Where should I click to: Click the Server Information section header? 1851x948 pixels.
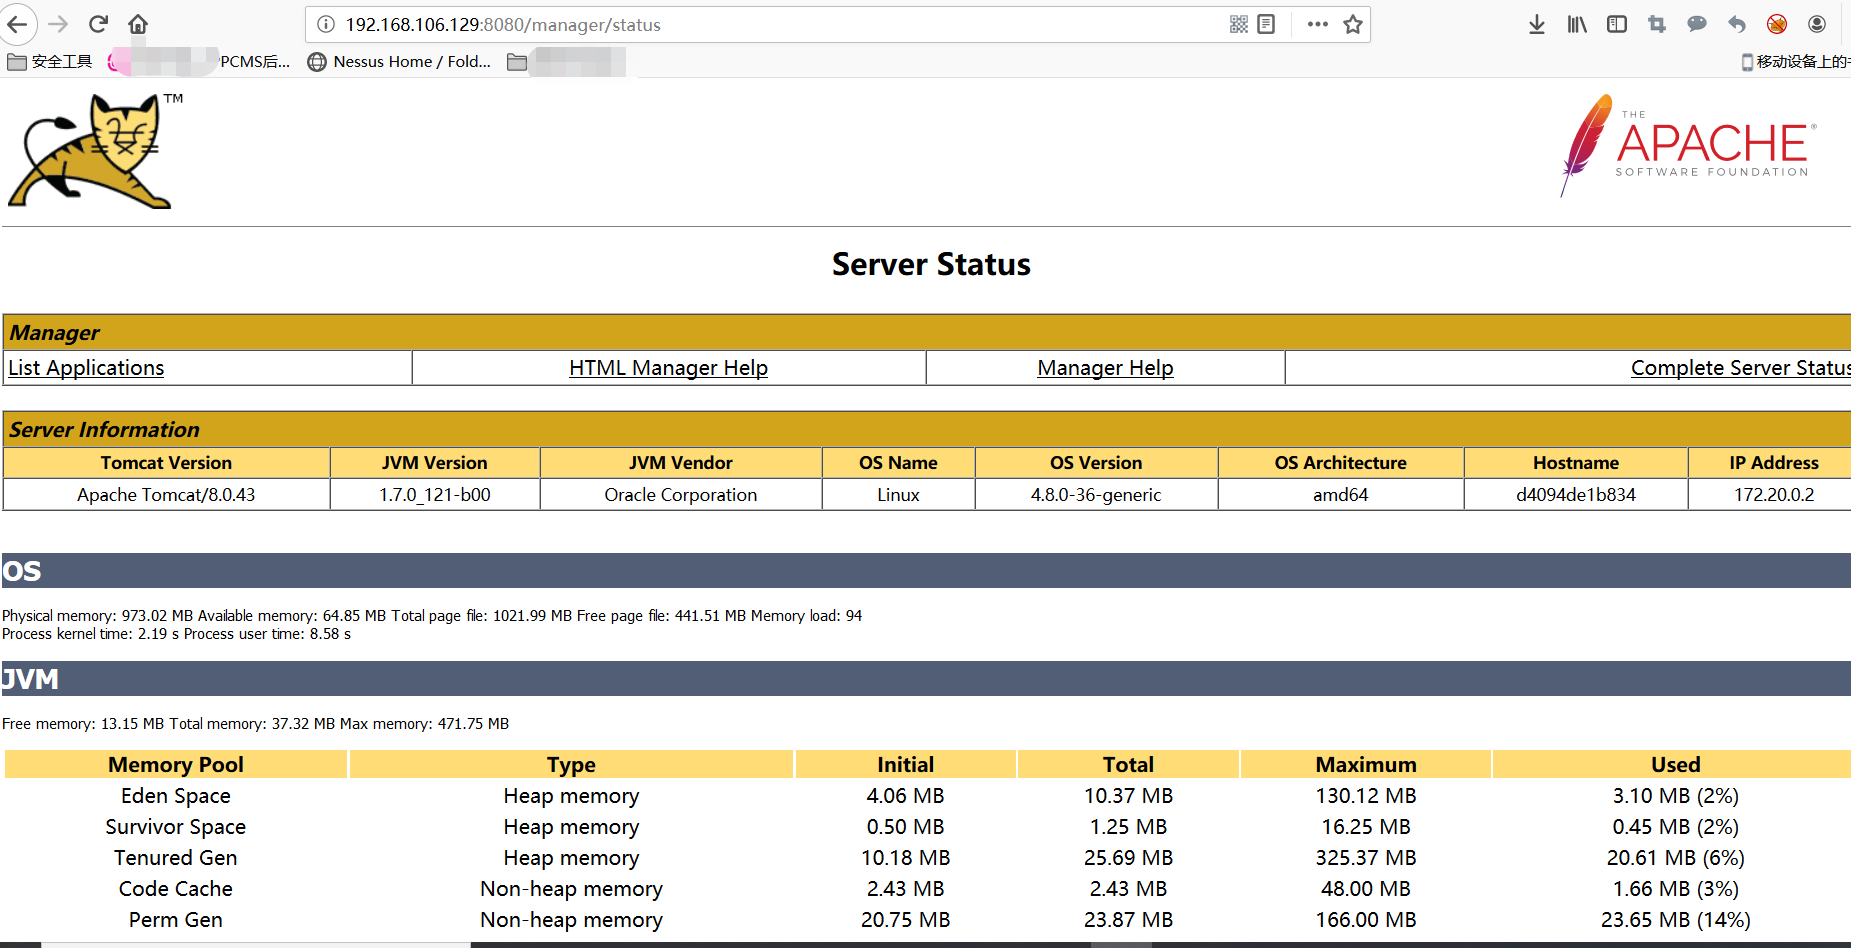point(926,429)
